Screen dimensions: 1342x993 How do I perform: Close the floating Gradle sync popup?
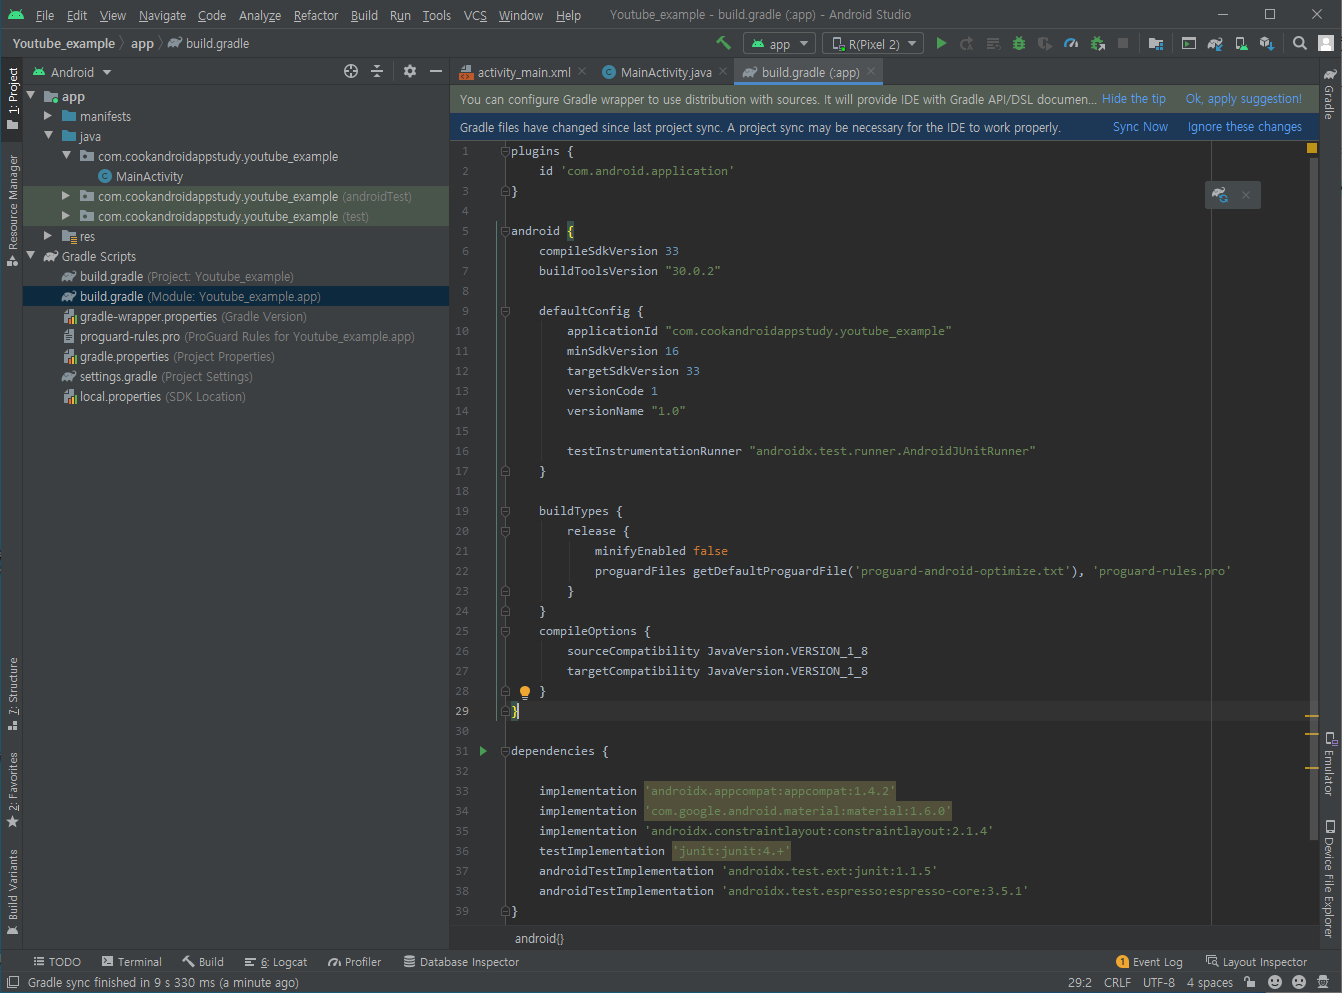tap(1246, 195)
